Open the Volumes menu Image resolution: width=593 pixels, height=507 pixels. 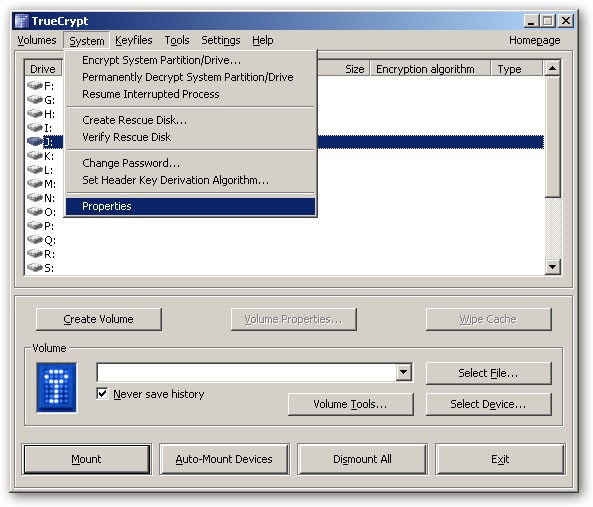[37, 40]
